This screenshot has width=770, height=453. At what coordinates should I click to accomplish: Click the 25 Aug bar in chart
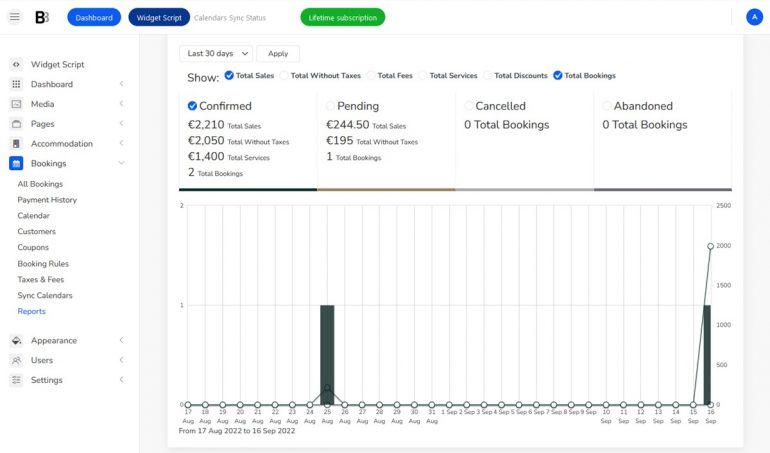(327, 355)
